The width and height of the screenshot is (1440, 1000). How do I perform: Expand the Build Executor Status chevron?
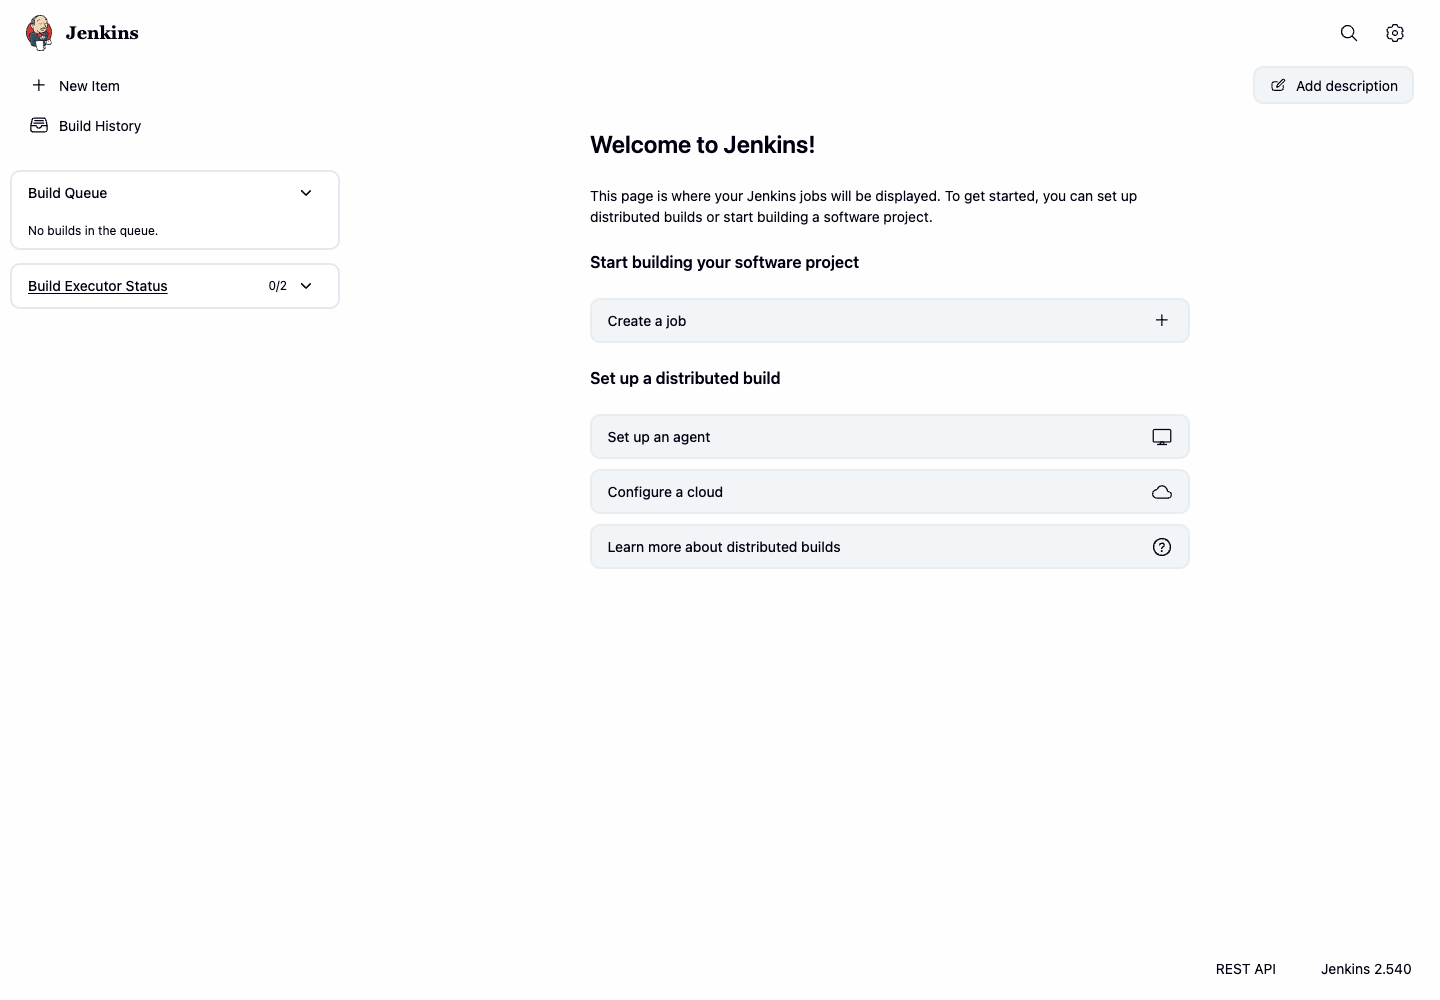click(306, 286)
